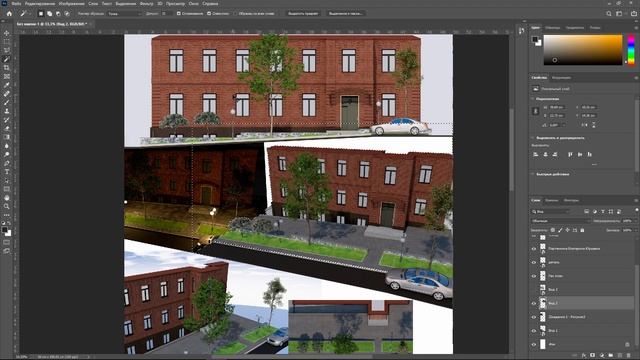
Task: Open the Фильтр menu
Action: coord(147,4)
